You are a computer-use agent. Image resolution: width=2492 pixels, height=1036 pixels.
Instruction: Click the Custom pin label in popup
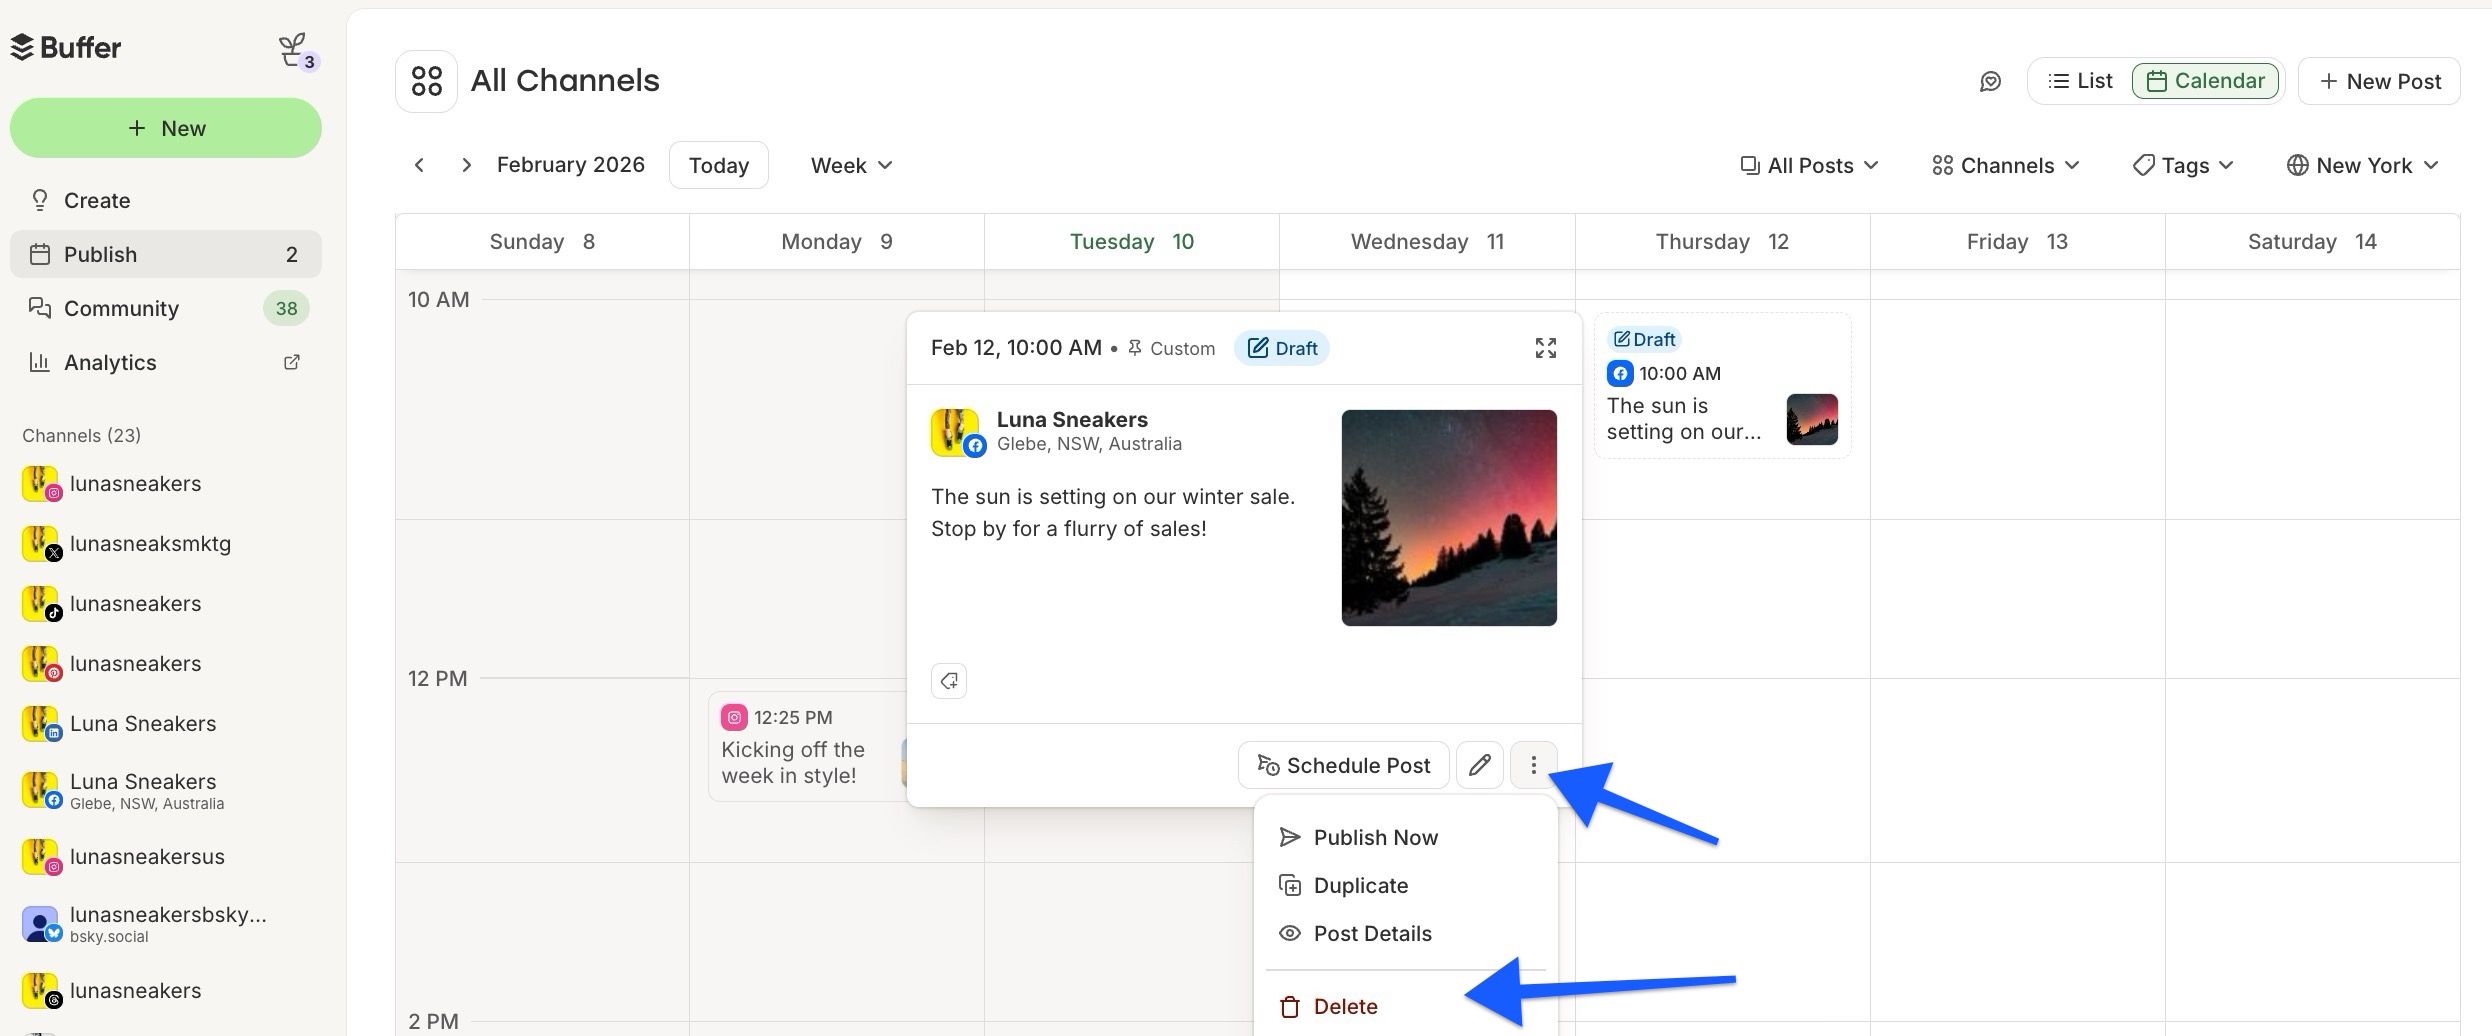tap(1171, 349)
